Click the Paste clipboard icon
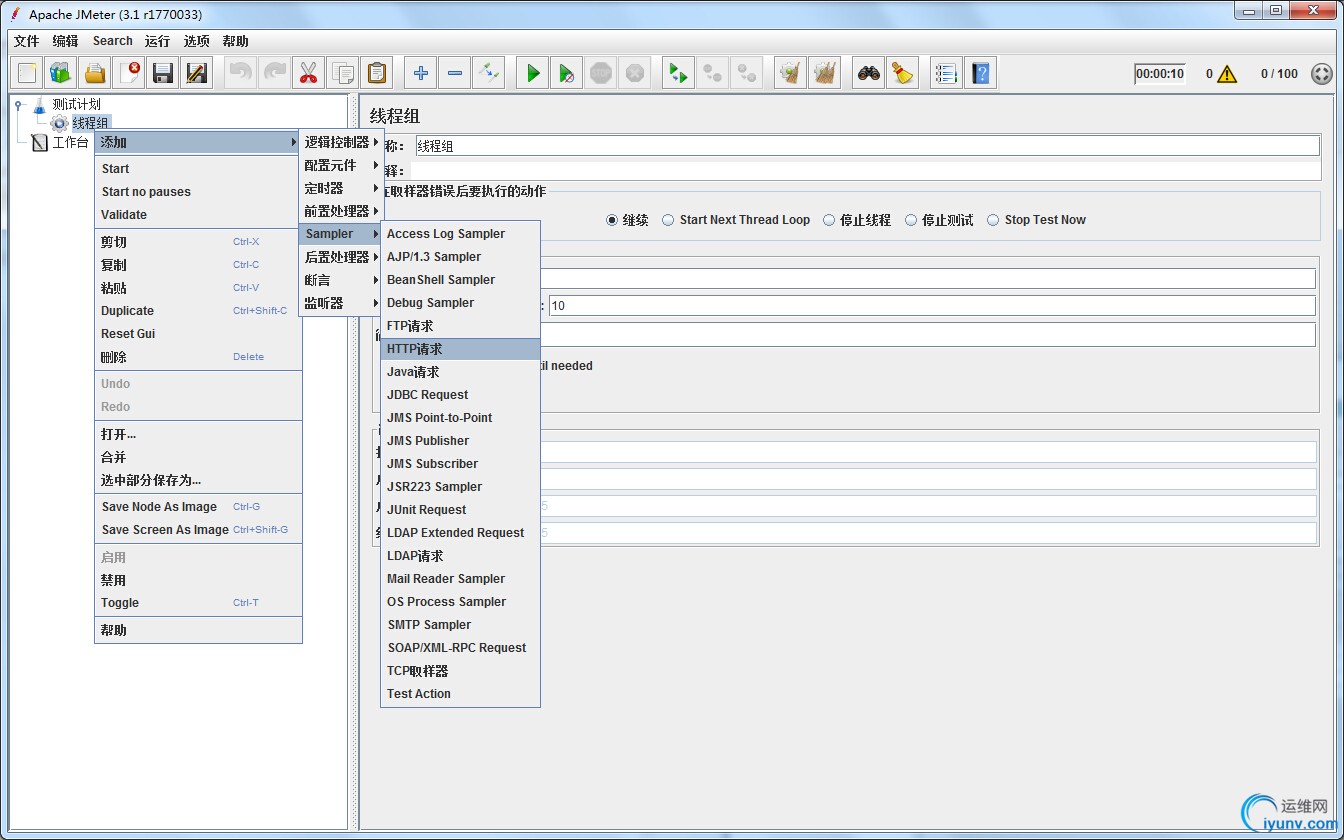Screen dimensions: 1344x840 click(x=377, y=73)
